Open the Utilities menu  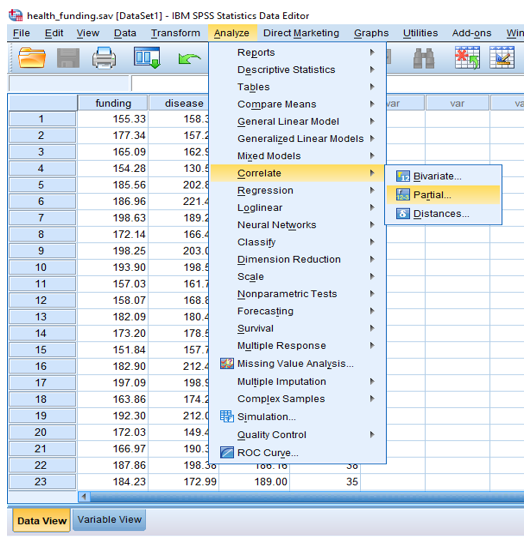click(x=420, y=33)
